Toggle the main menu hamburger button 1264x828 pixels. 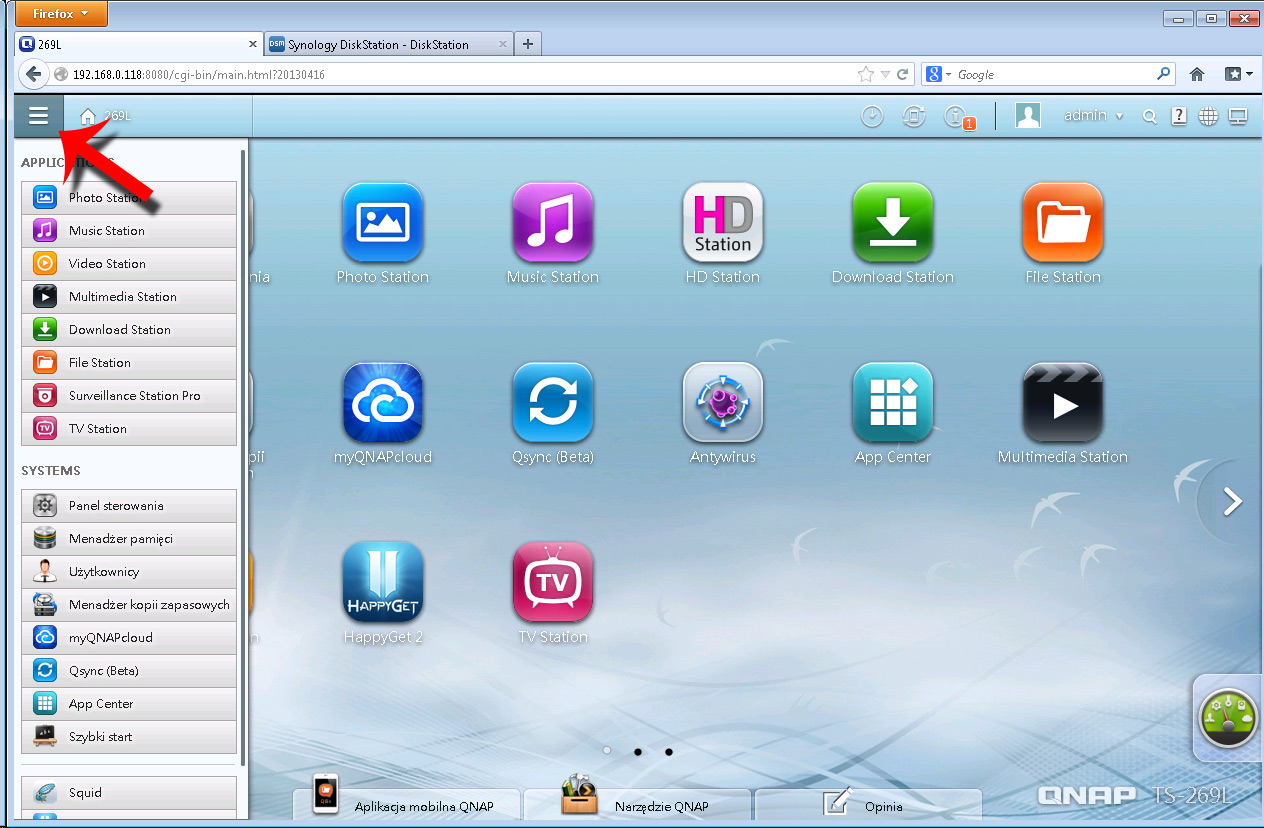(39, 116)
